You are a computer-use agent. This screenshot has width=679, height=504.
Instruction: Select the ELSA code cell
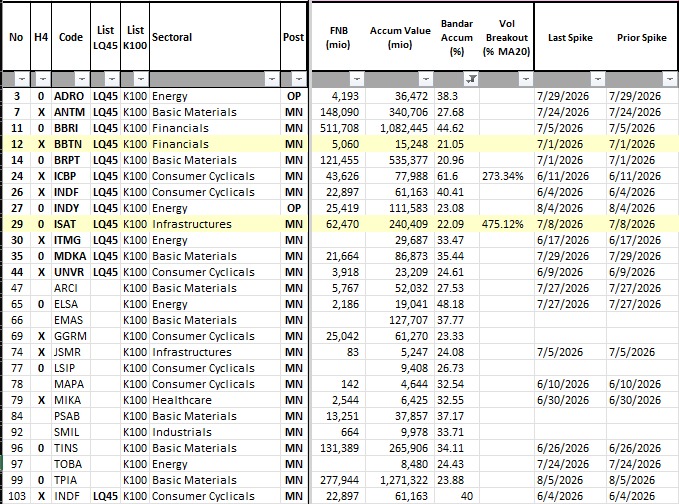pos(71,304)
